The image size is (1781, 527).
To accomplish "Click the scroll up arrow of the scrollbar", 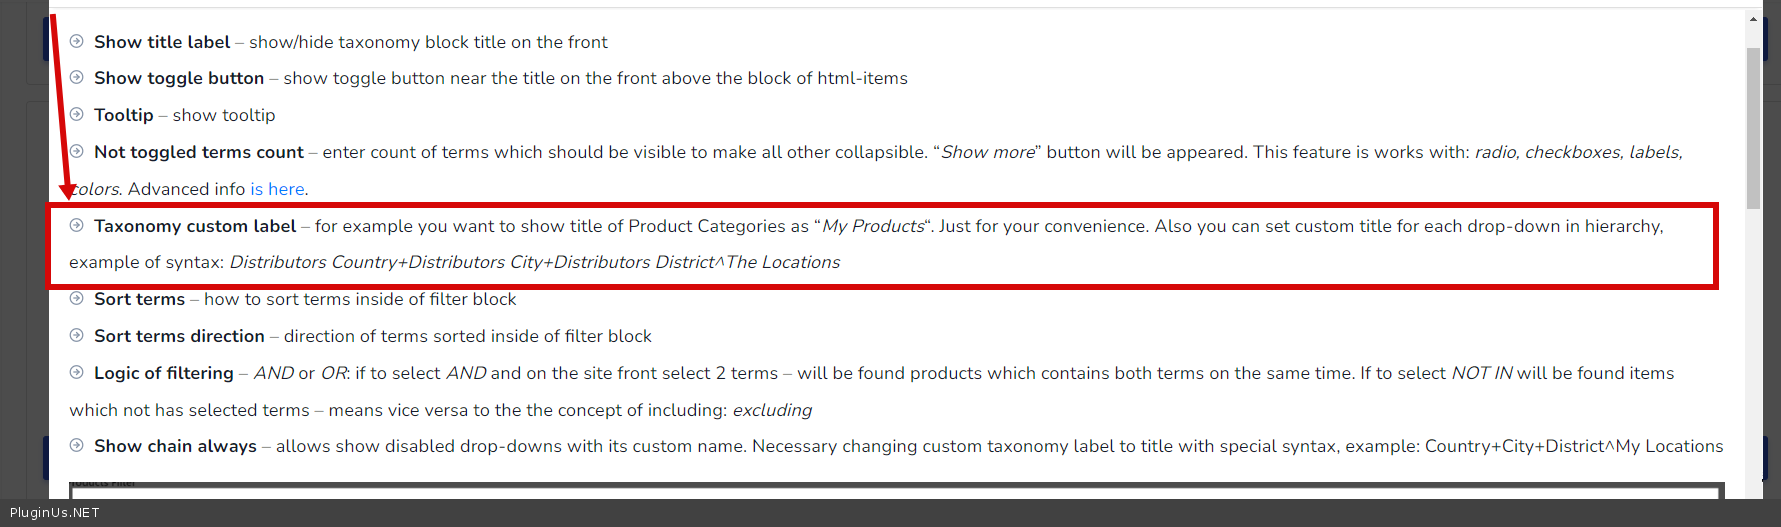I will [x=1753, y=19].
